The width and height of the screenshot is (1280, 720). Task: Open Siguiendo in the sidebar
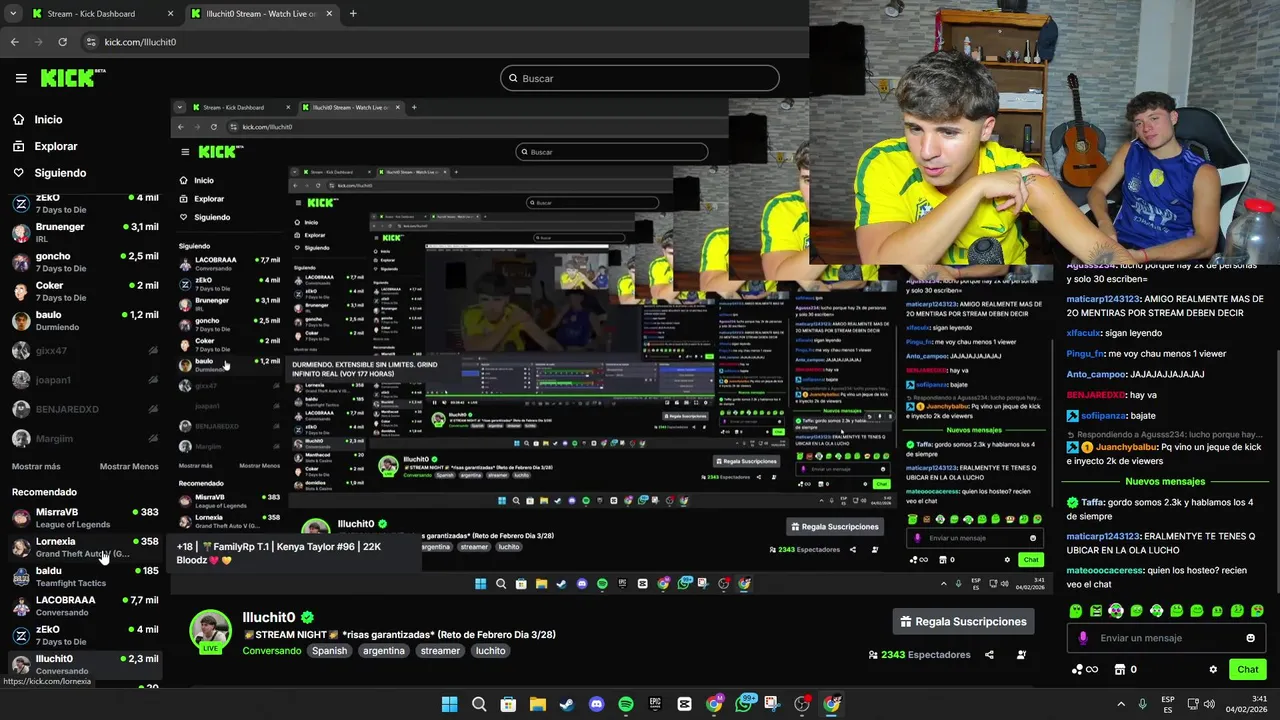(60, 173)
